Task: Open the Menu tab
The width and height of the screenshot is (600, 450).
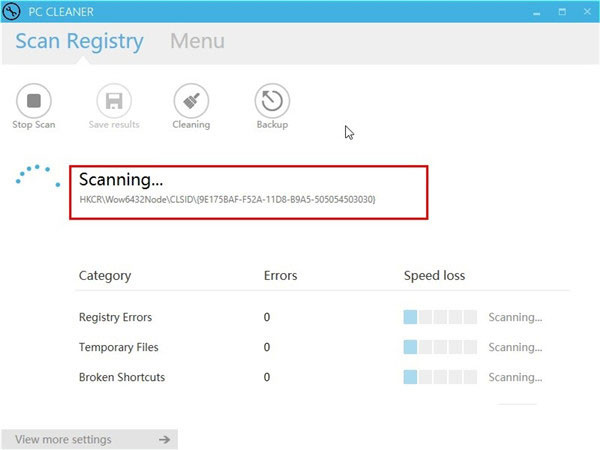Action: pos(197,42)
